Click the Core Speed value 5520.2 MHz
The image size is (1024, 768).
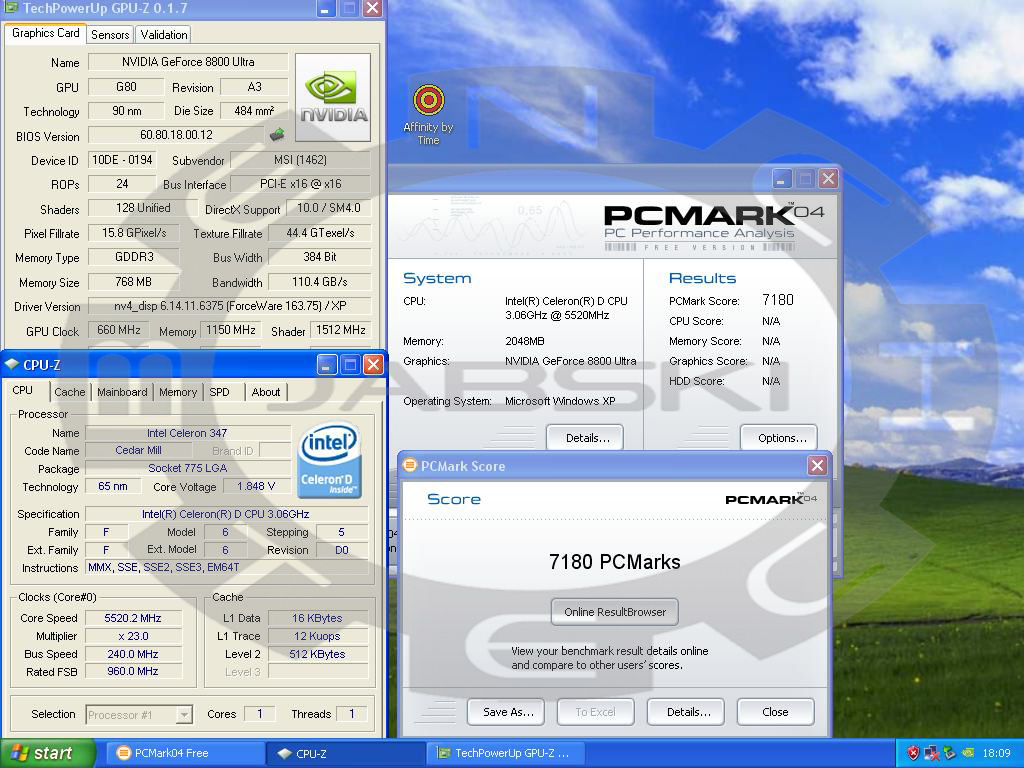coord(133,618)
